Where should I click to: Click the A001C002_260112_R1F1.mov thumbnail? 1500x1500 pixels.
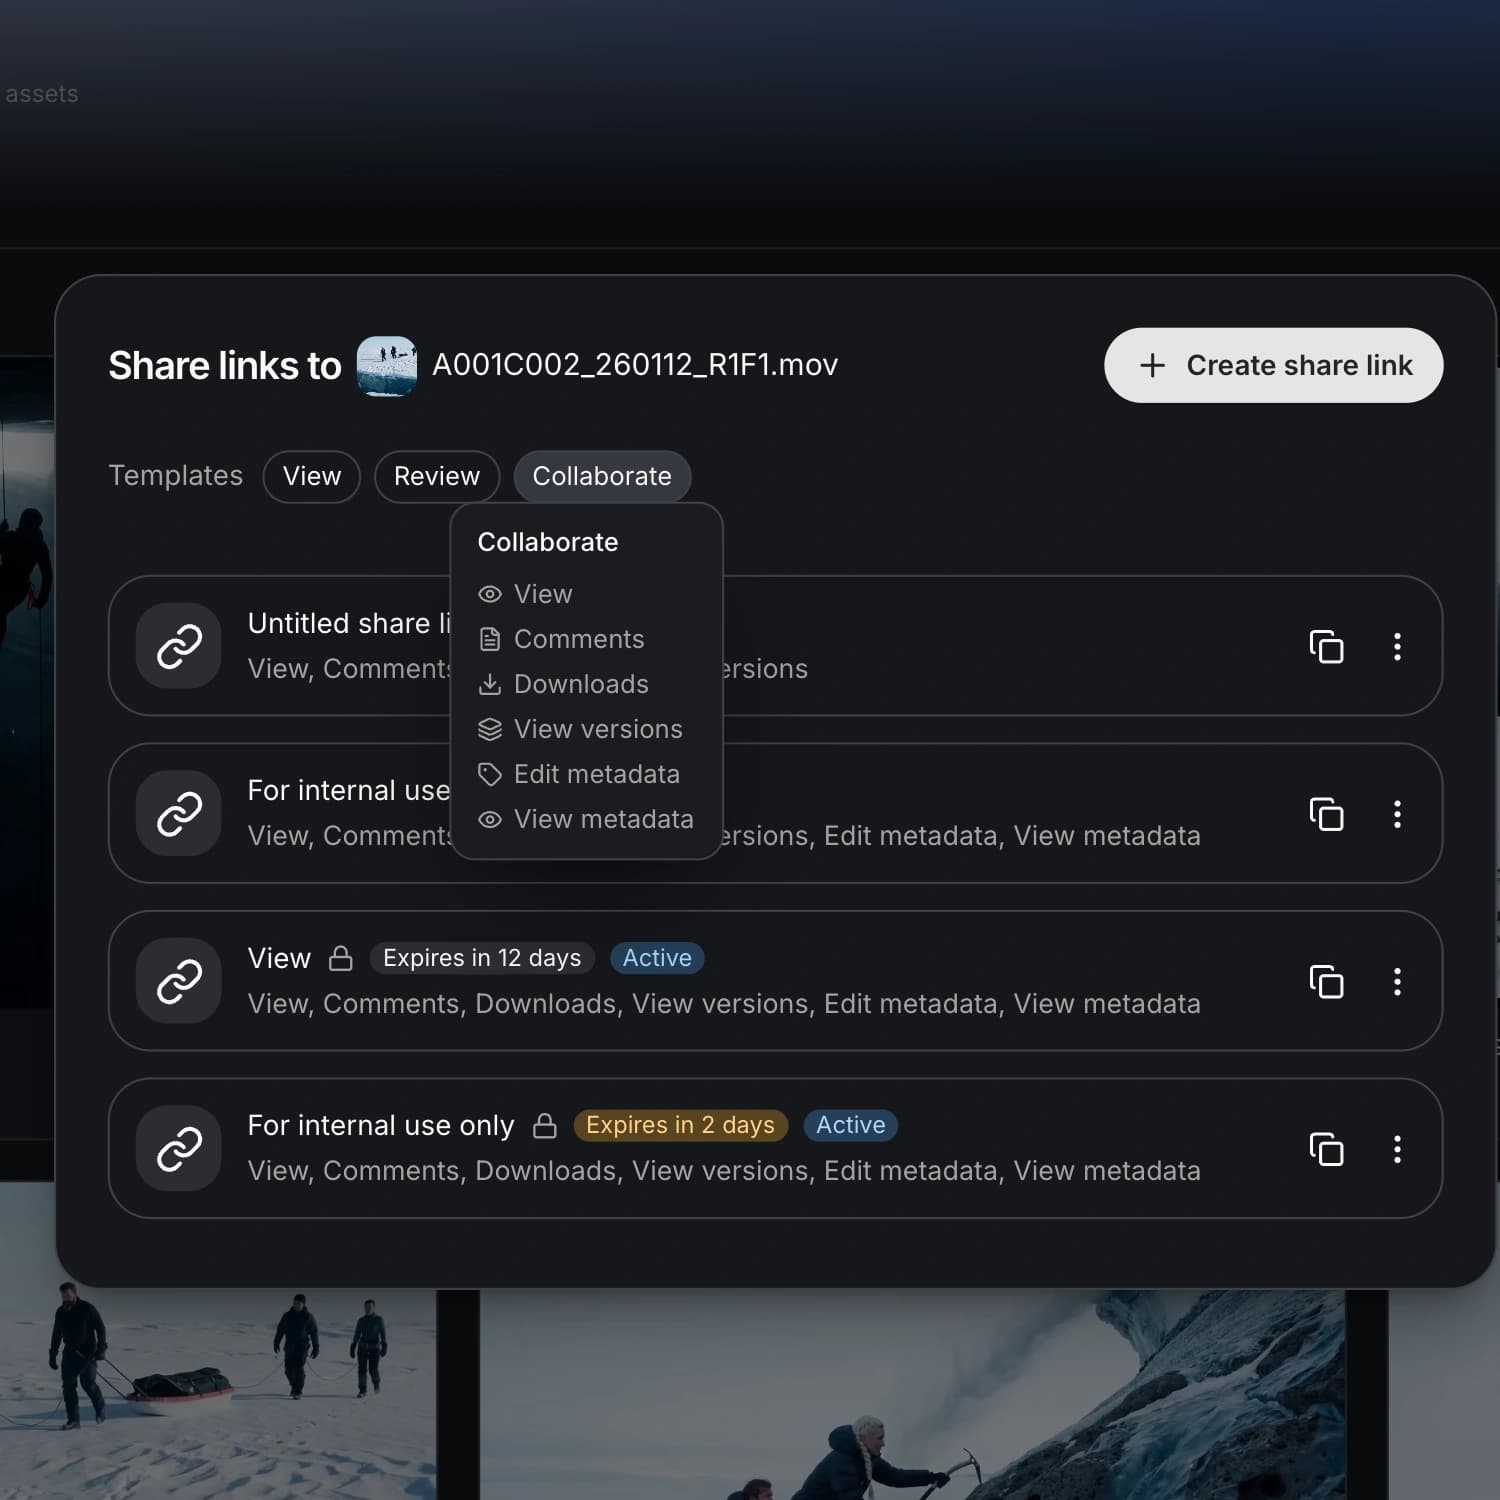click(x=387, y=366)
